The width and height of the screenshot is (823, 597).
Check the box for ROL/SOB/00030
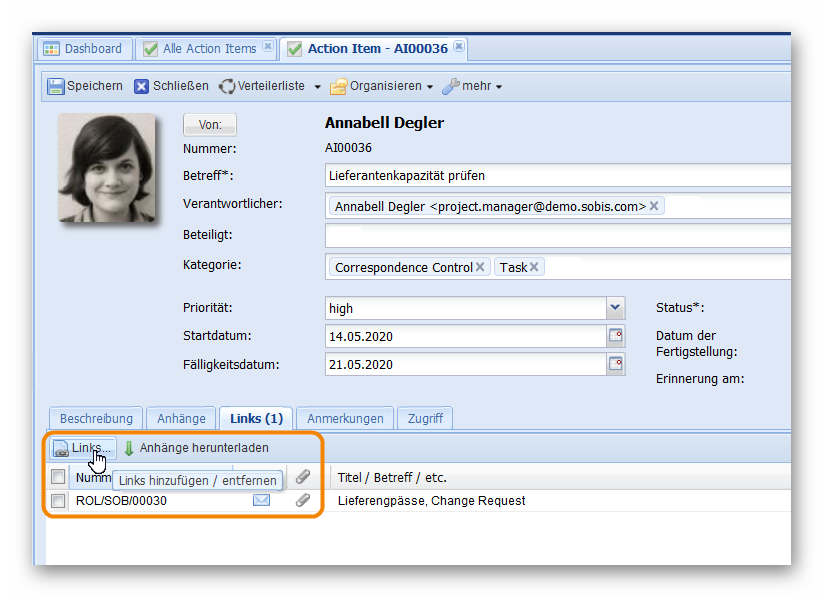(x=59, y=501)
